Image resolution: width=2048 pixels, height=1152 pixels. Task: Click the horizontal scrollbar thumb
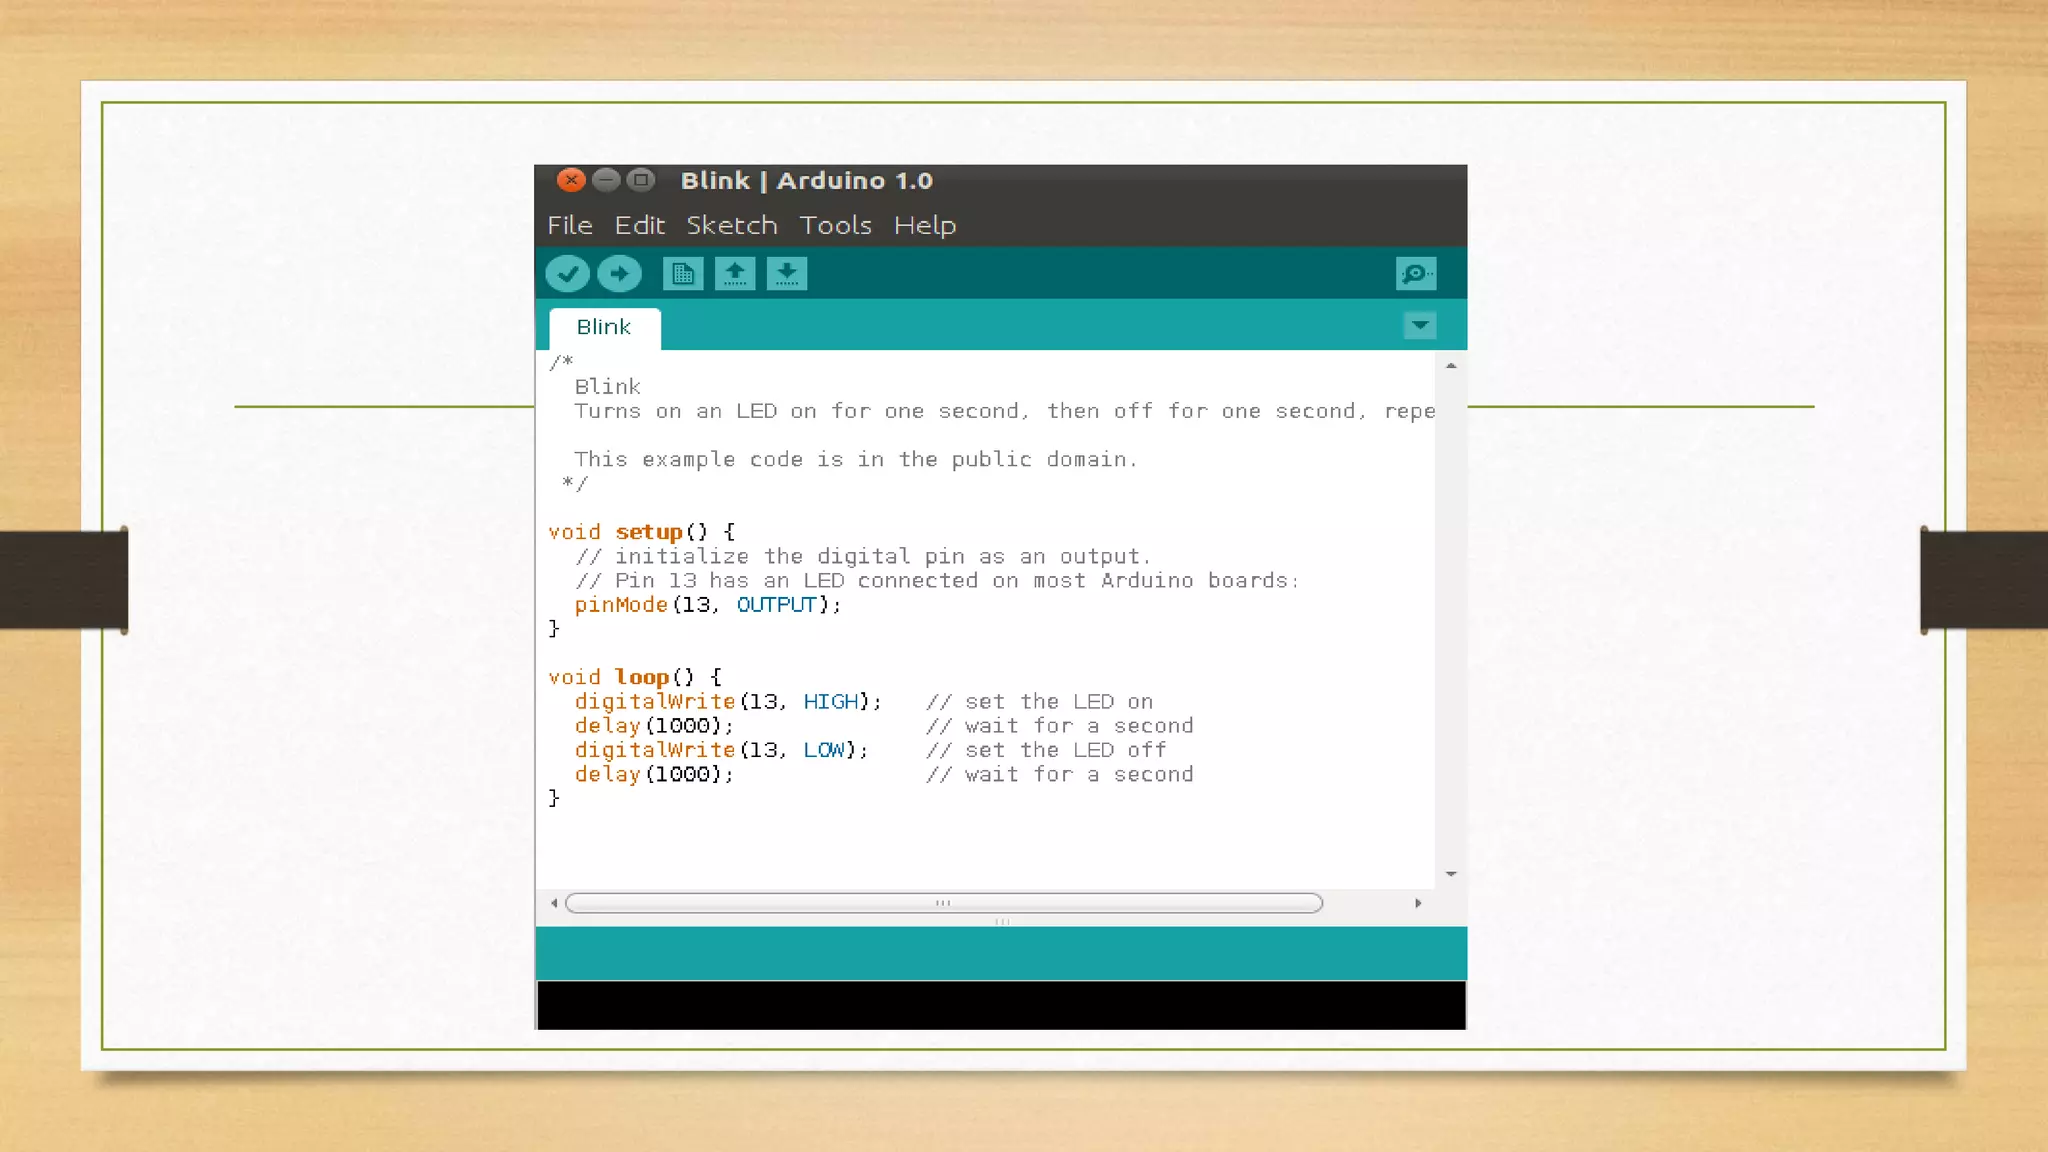tap(943, 903)
